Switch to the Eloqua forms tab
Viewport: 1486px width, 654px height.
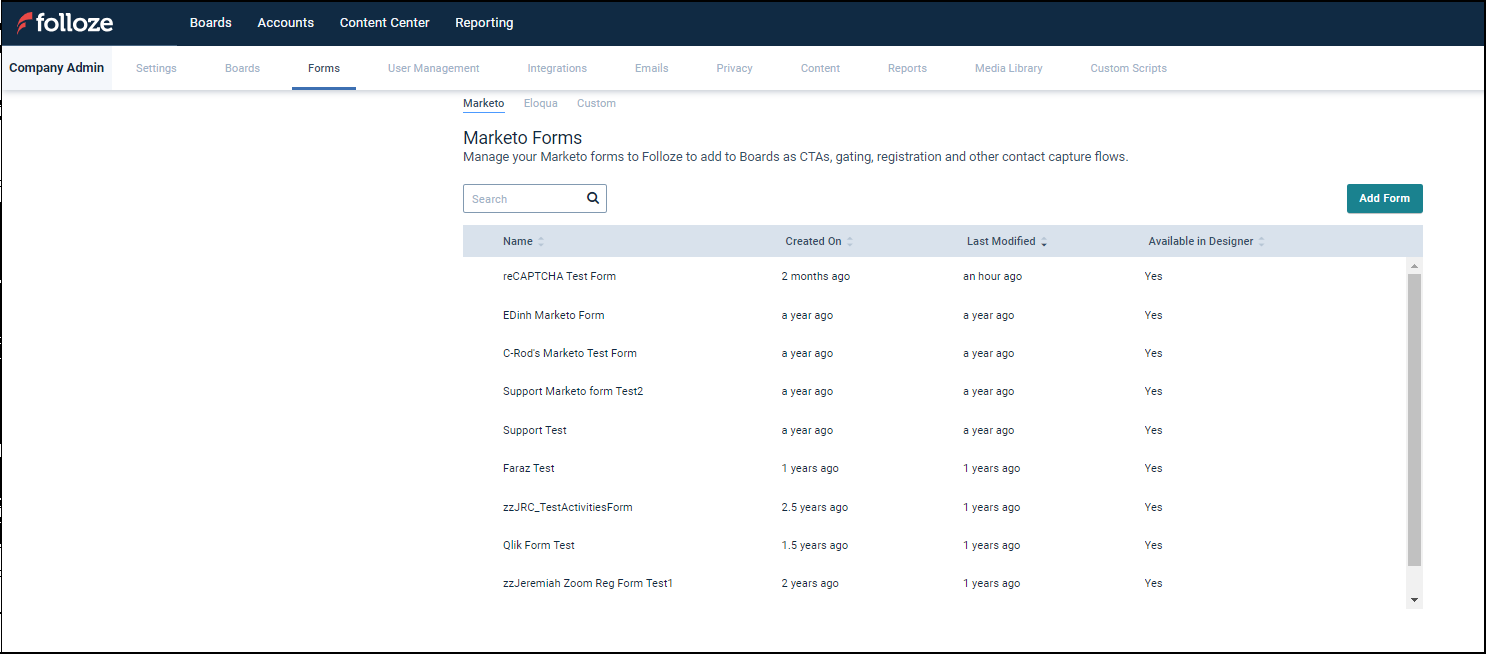tap(540, 103)
